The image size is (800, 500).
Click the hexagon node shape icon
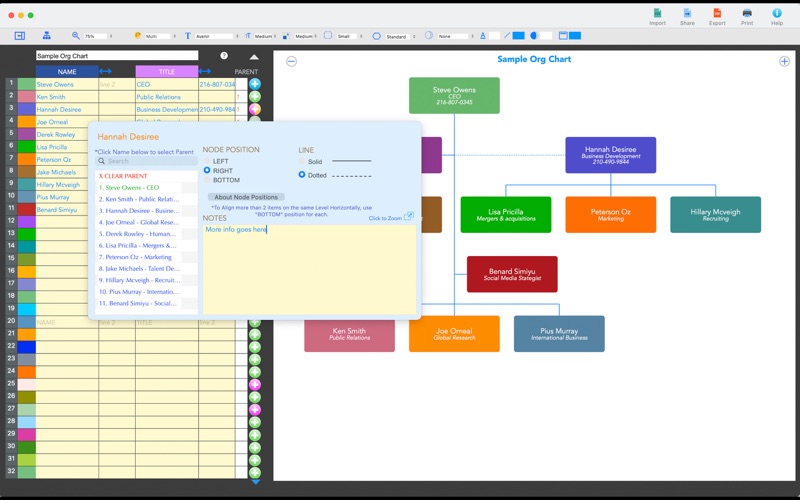tap(377, 36)
